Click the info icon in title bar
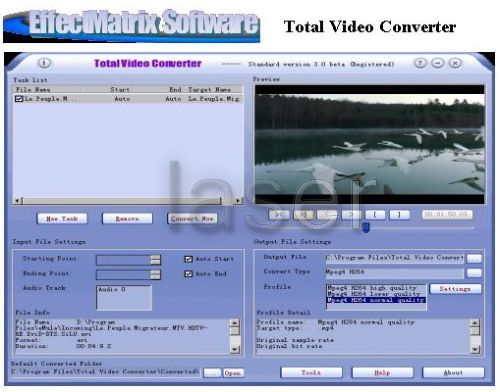The image size is (500, 392). pyautogui.click(x=44, y=63)
